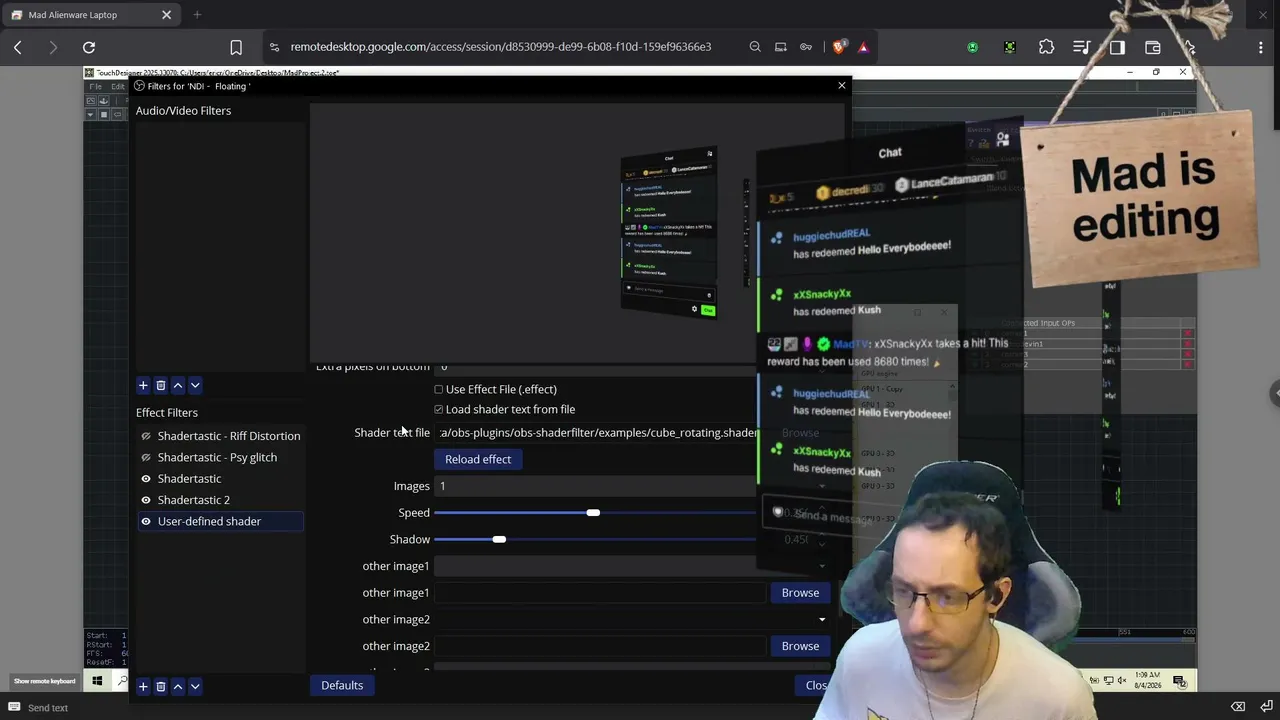Viewport: 1280px width, 720px height.
Task: Close the Filters for NDI dialog
Action: [x=842, y=85]
